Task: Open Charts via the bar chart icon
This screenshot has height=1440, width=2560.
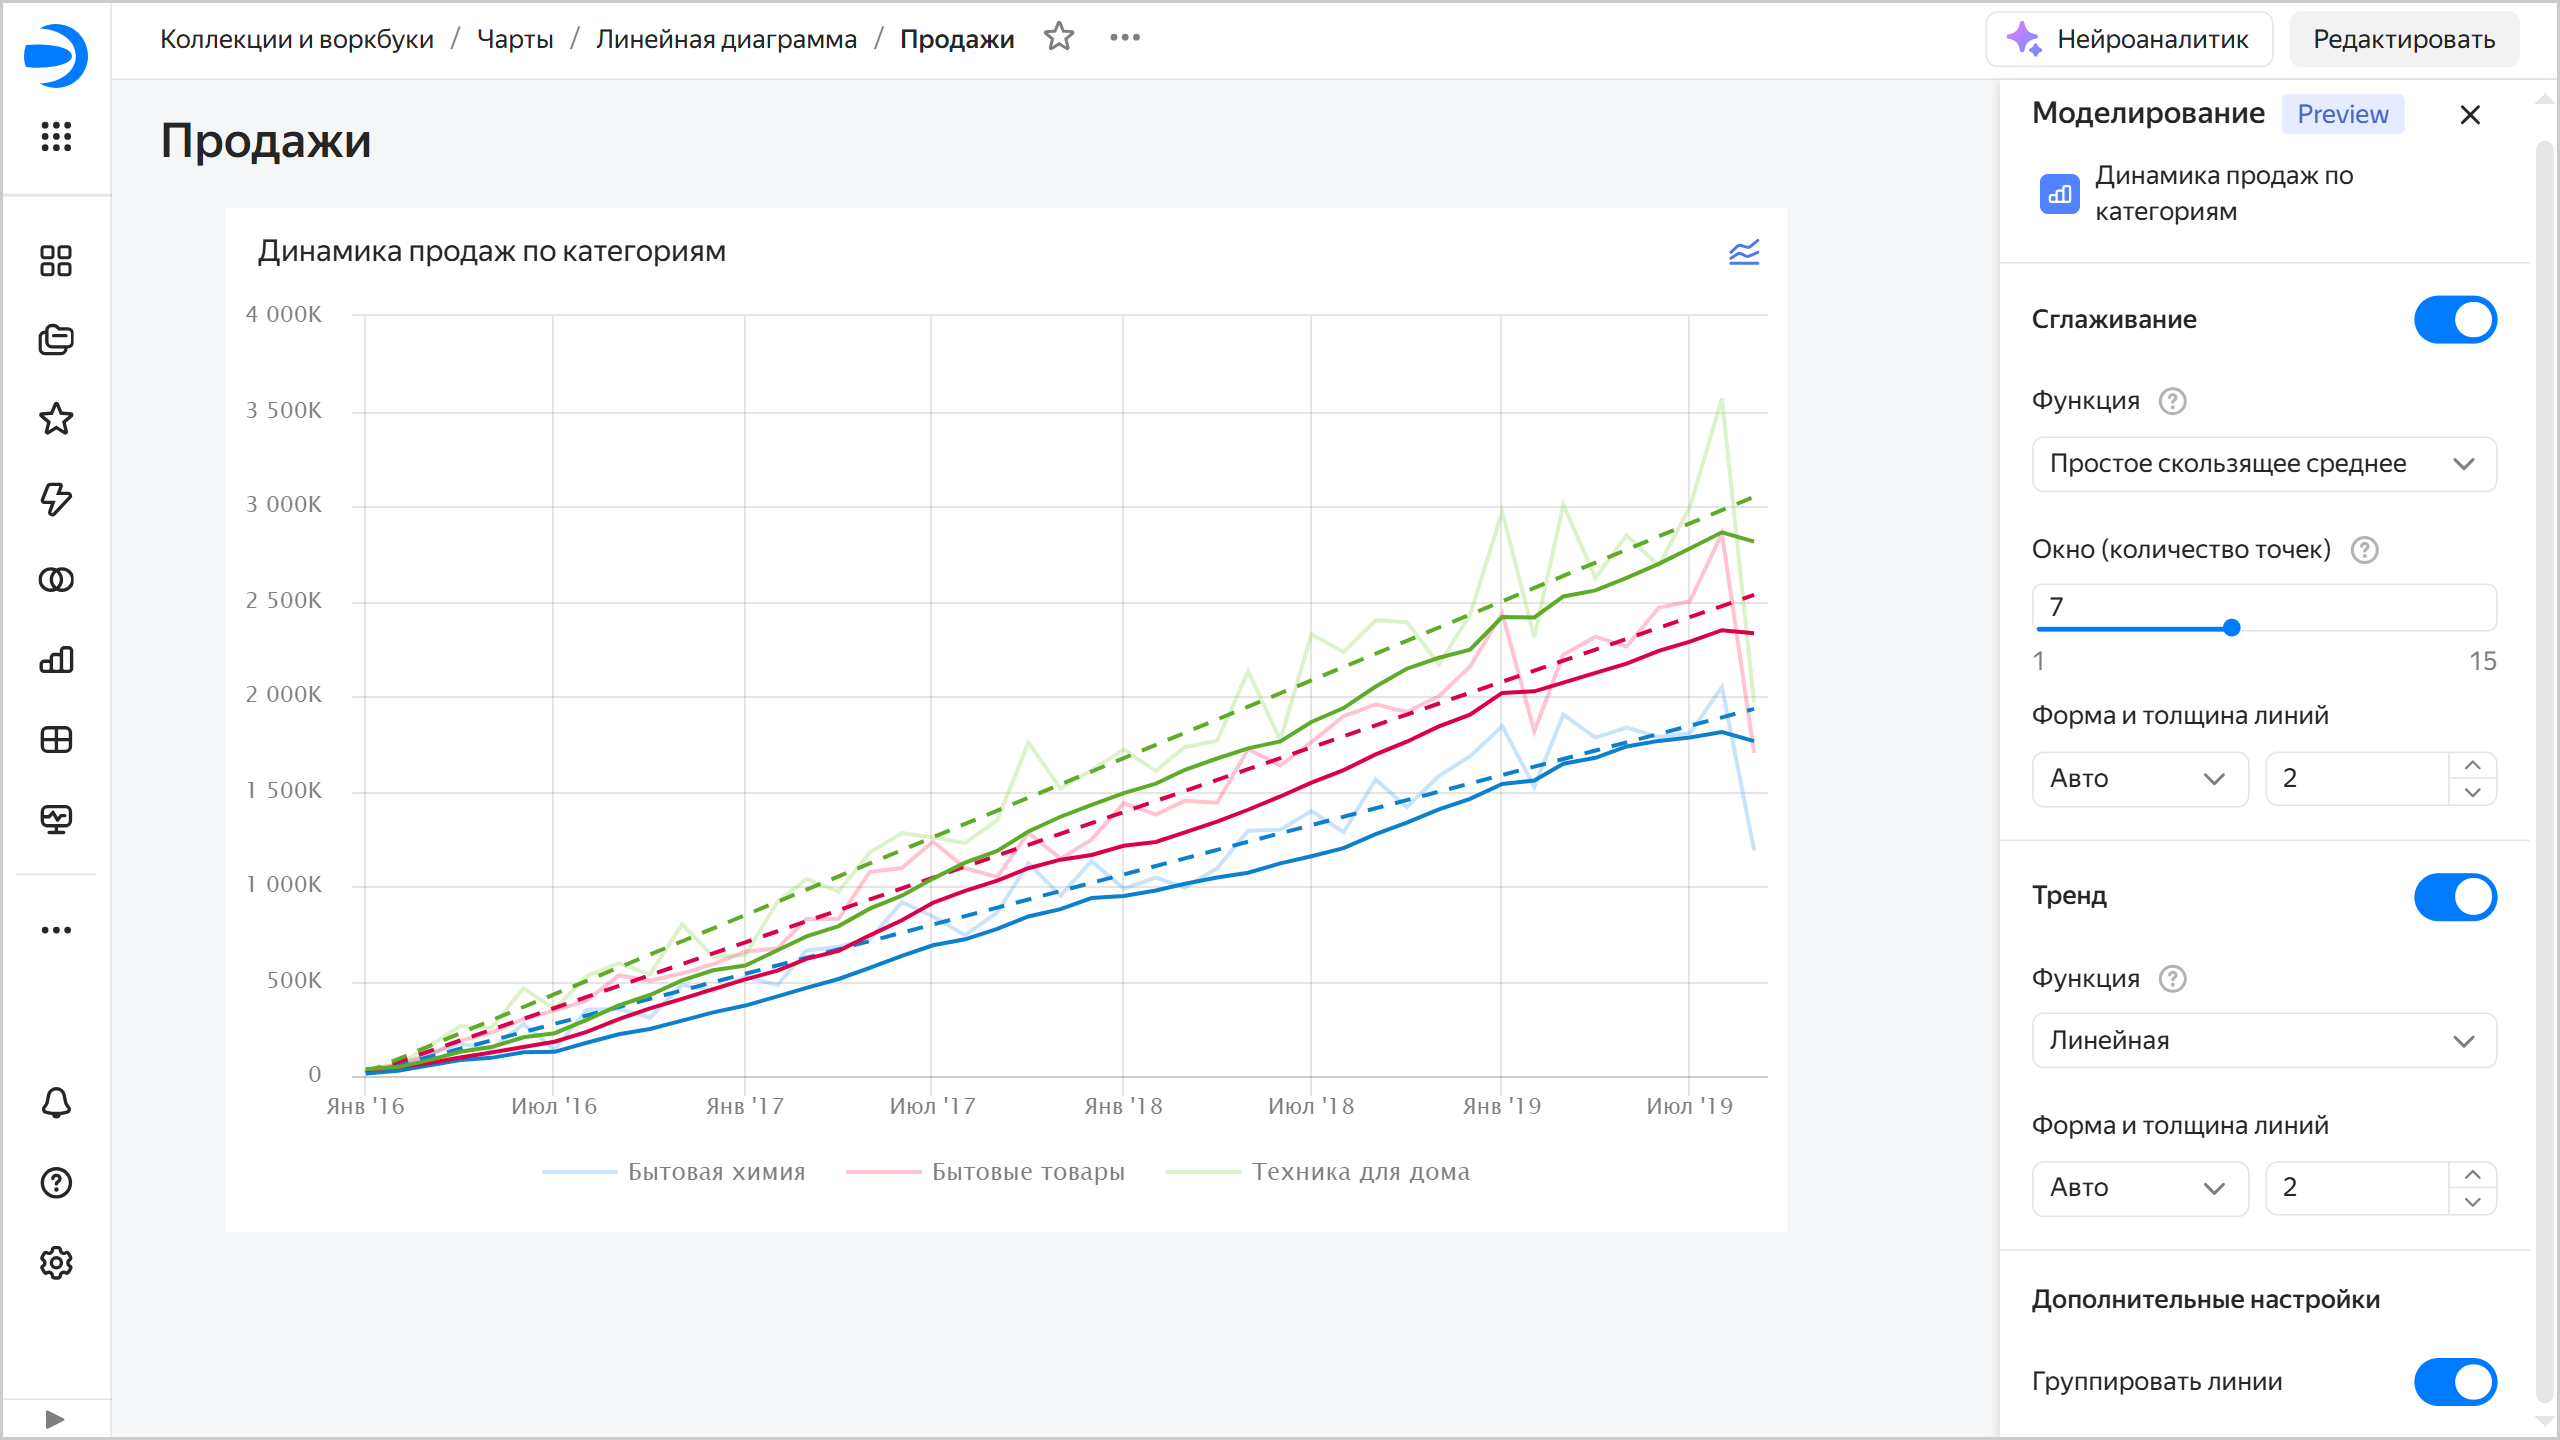Action: coord(56,659)
